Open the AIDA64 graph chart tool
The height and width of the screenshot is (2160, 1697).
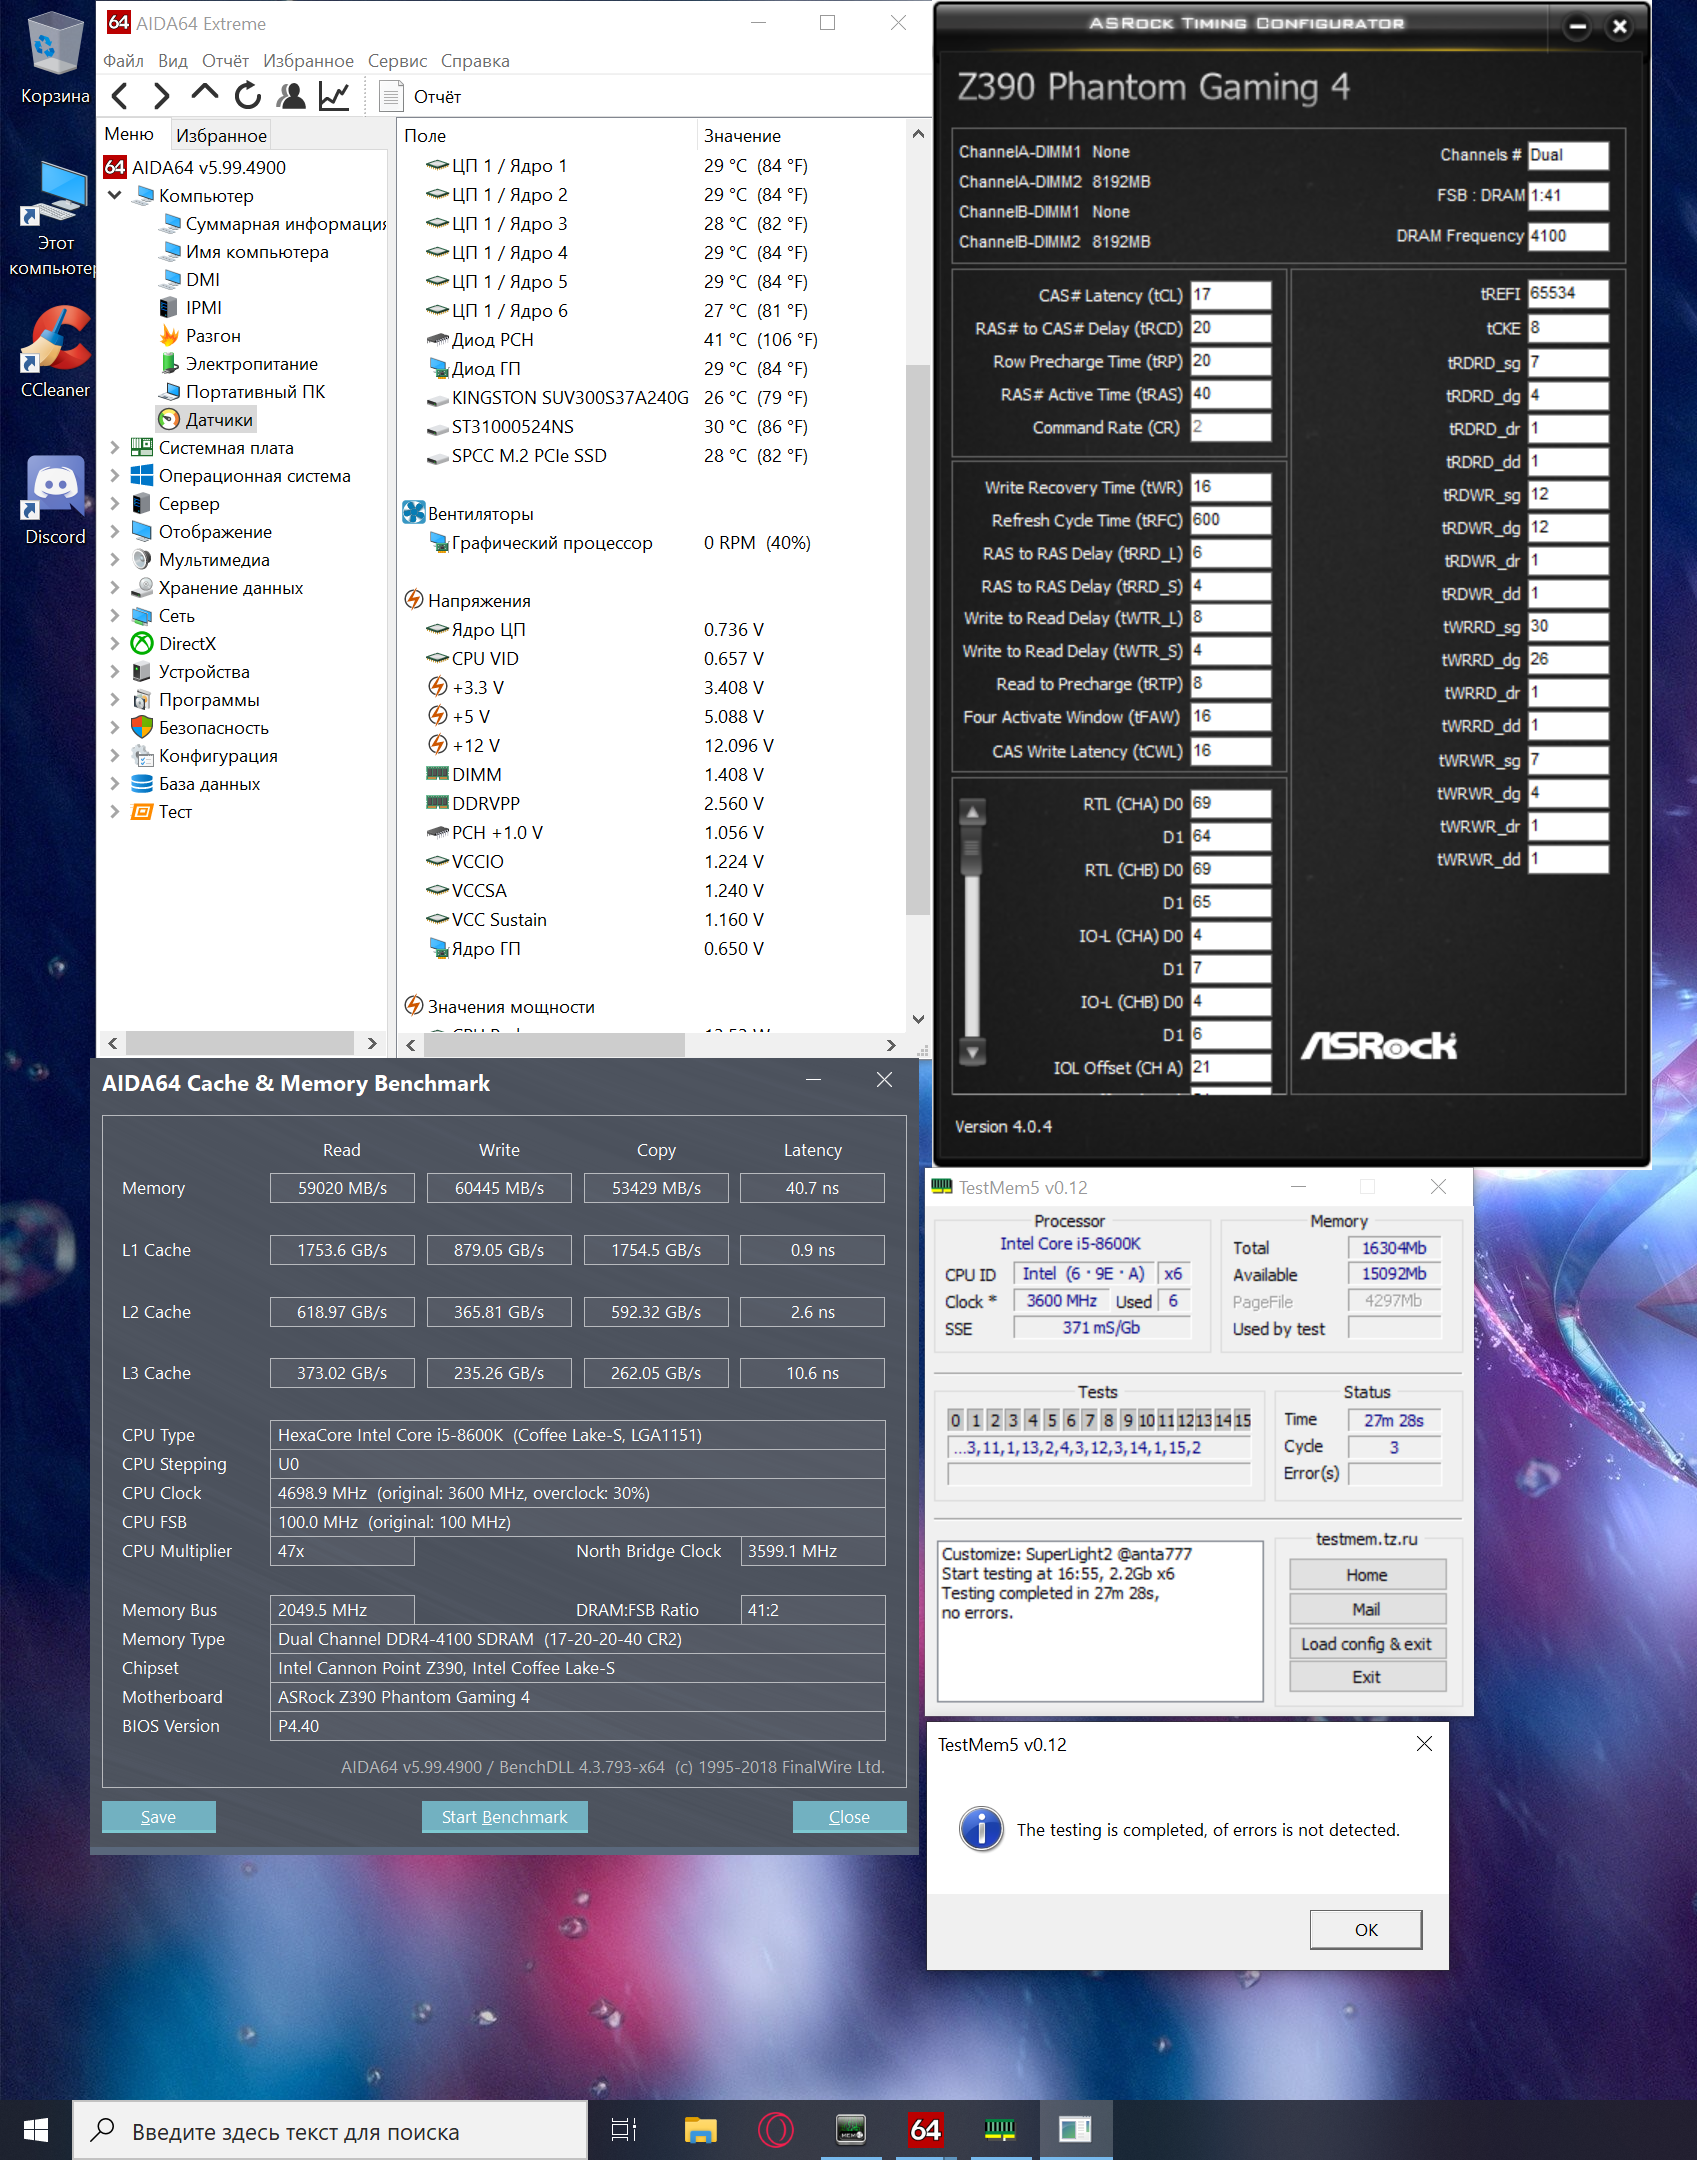pyautogui.click(x=334, y=96)
